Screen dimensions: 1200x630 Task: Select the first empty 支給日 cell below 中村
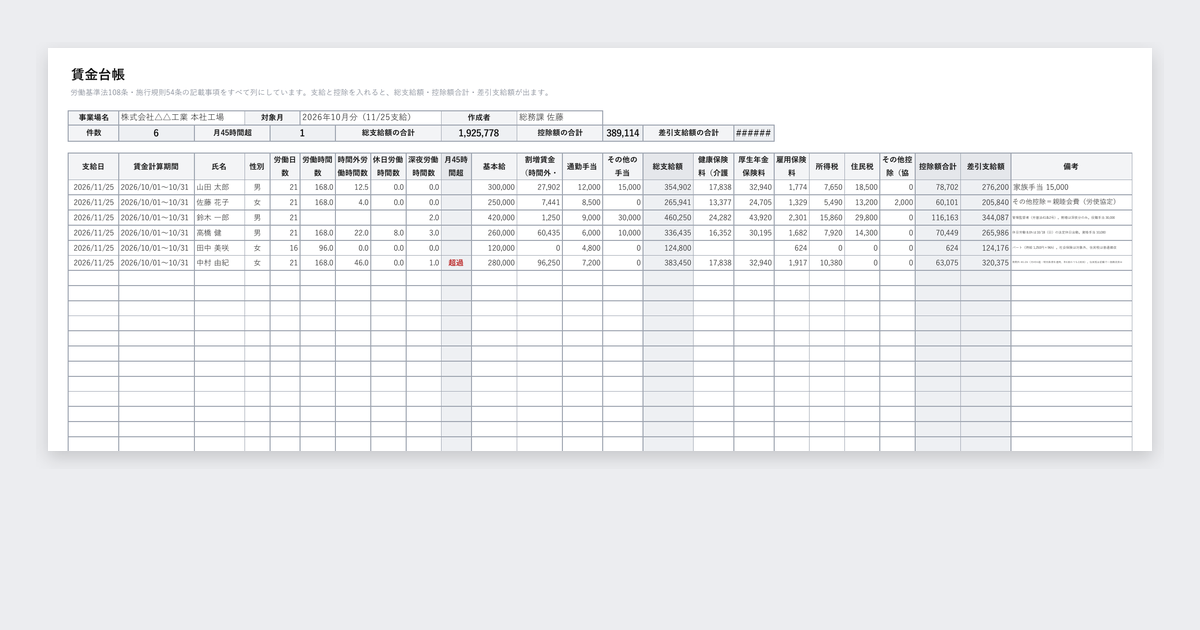coord(93,277)
